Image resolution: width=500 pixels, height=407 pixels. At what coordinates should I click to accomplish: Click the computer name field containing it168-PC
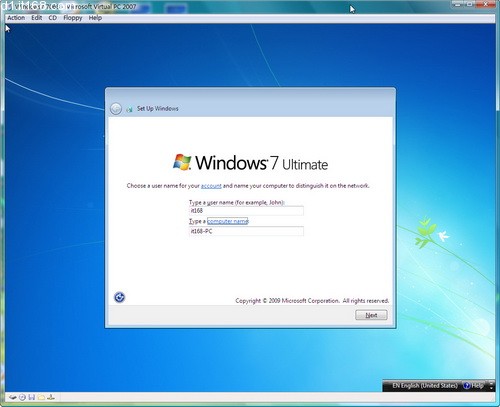(x=246, y=231)
